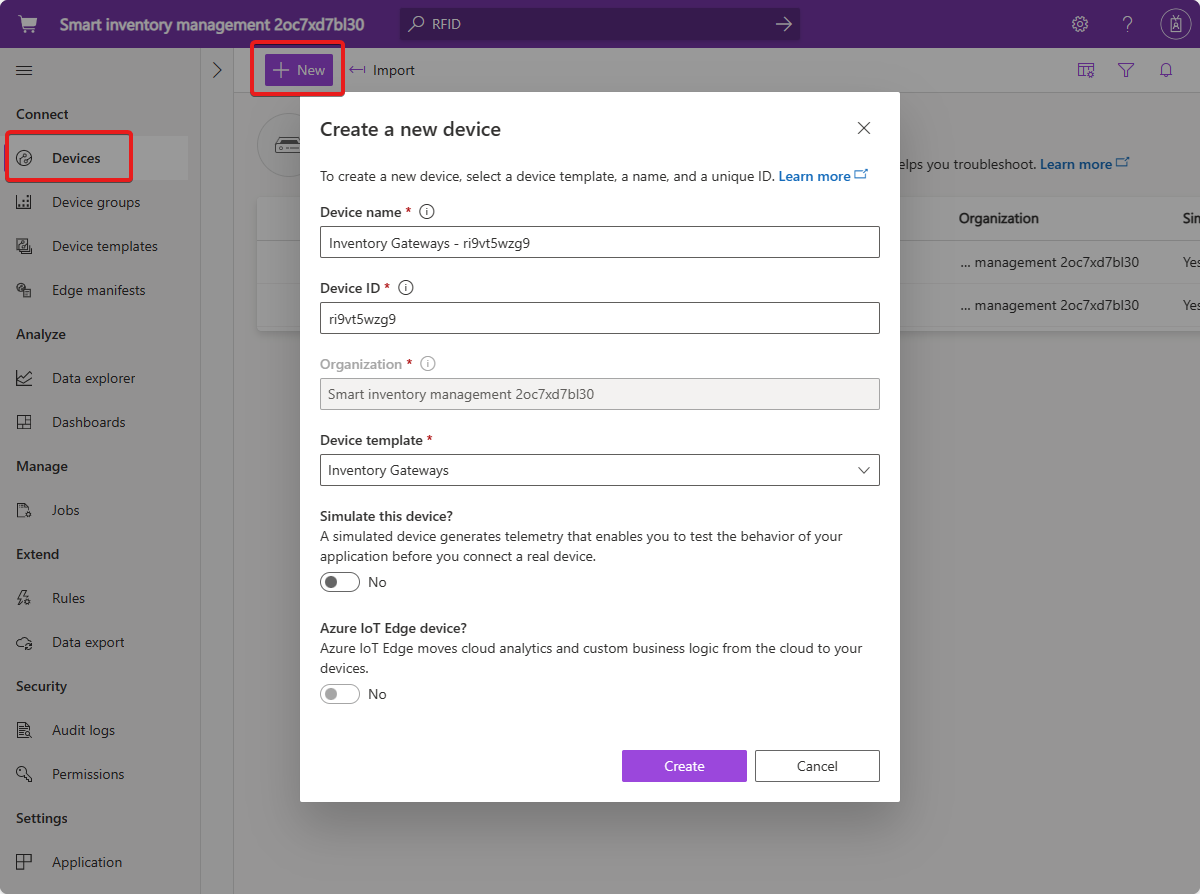The width and height of the screenshot is (1200, 894).
Task: Click the Device name info icon
Action: 427,212
